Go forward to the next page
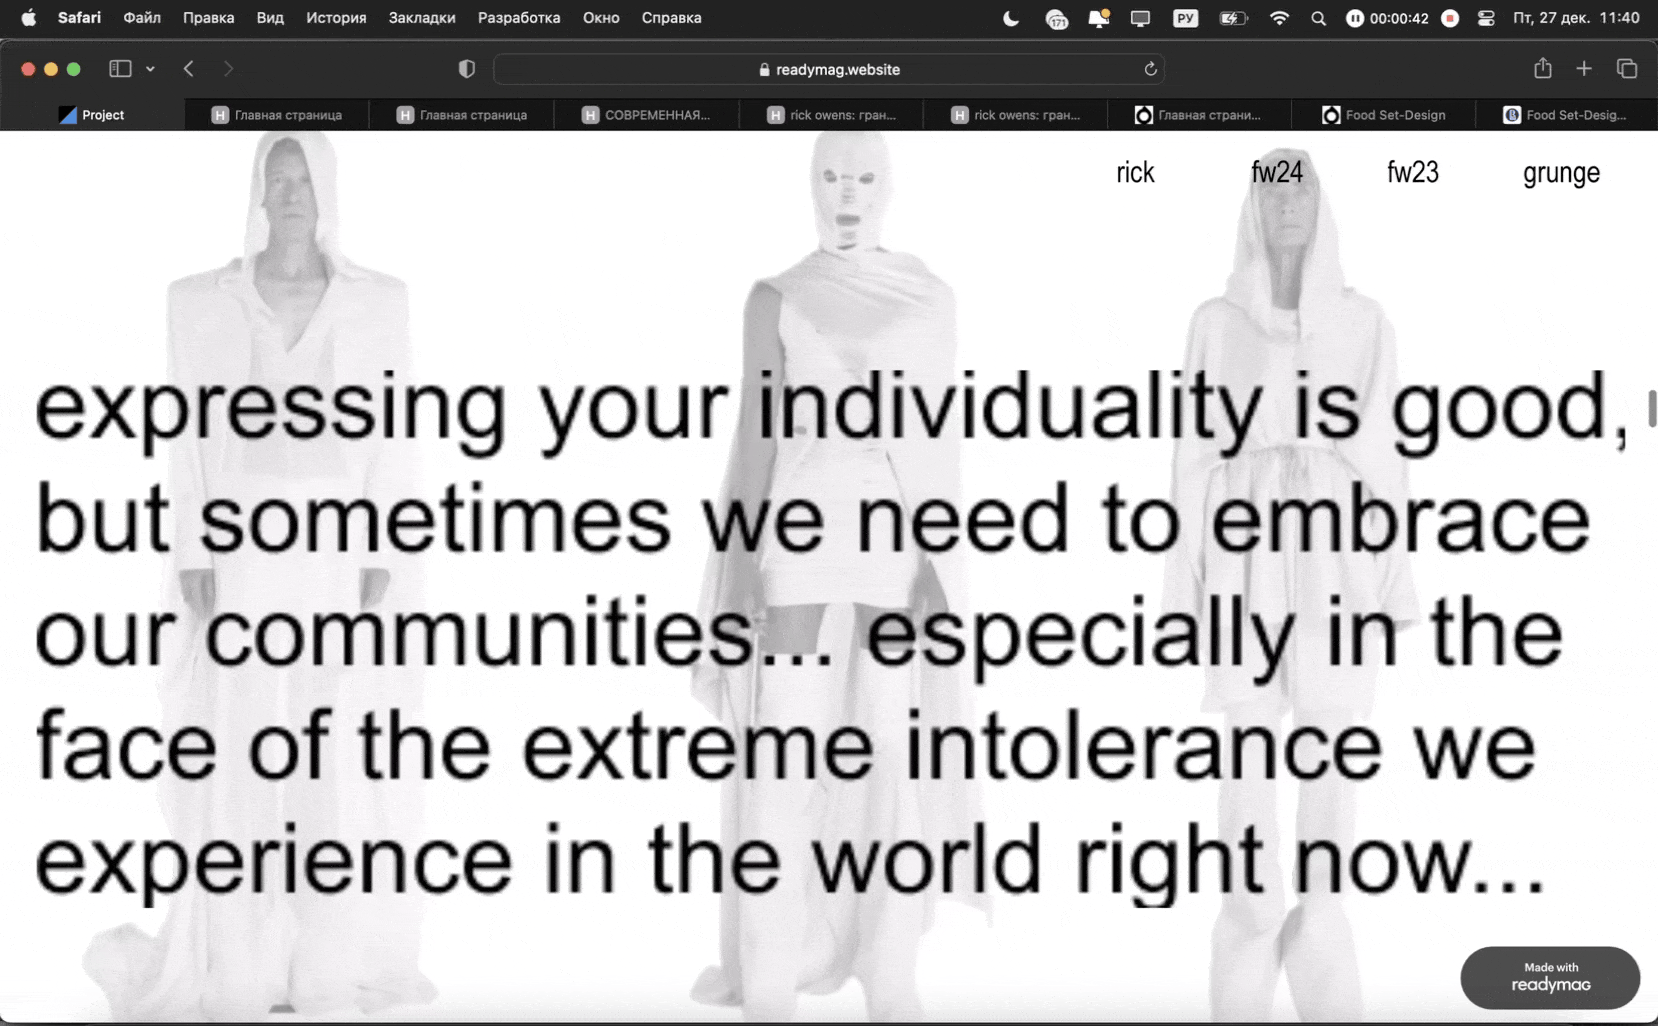This screenshot has width=1658, height=1026. 228,68
